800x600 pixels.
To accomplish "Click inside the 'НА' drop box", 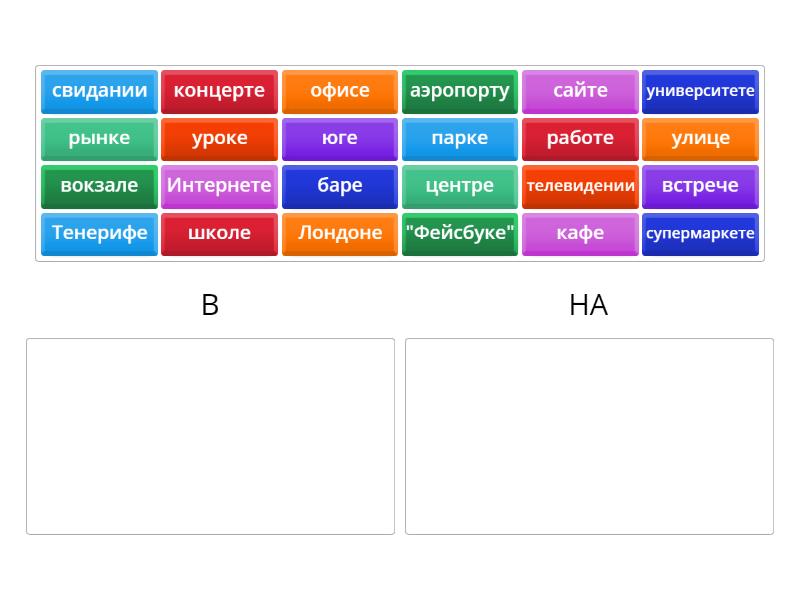I will (589, 436).
